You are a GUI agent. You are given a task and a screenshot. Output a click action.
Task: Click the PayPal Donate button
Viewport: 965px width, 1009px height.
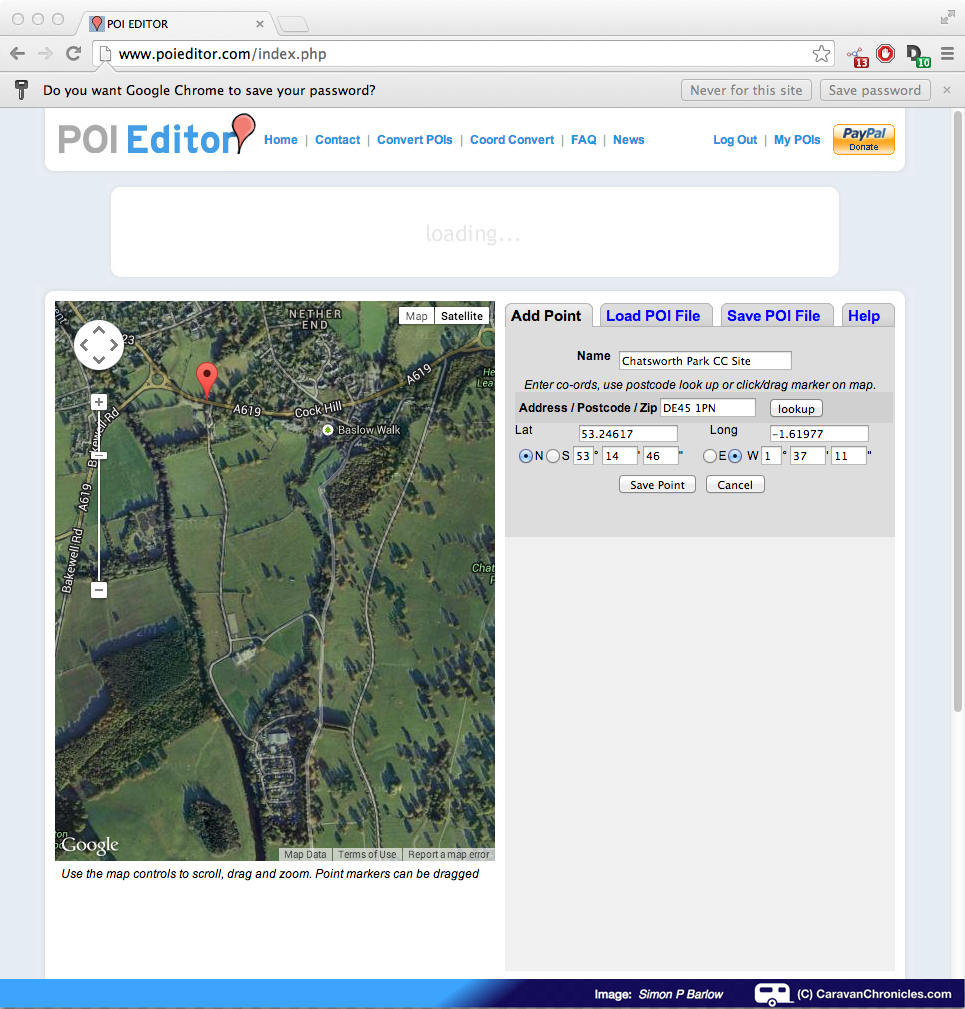863,140
